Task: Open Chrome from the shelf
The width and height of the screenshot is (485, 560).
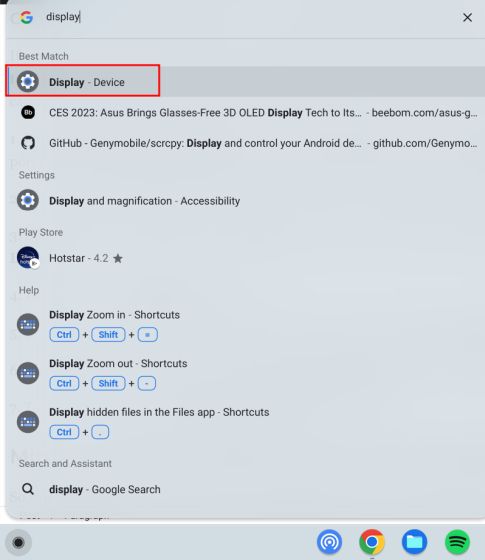Action: (x=372, y=542)
